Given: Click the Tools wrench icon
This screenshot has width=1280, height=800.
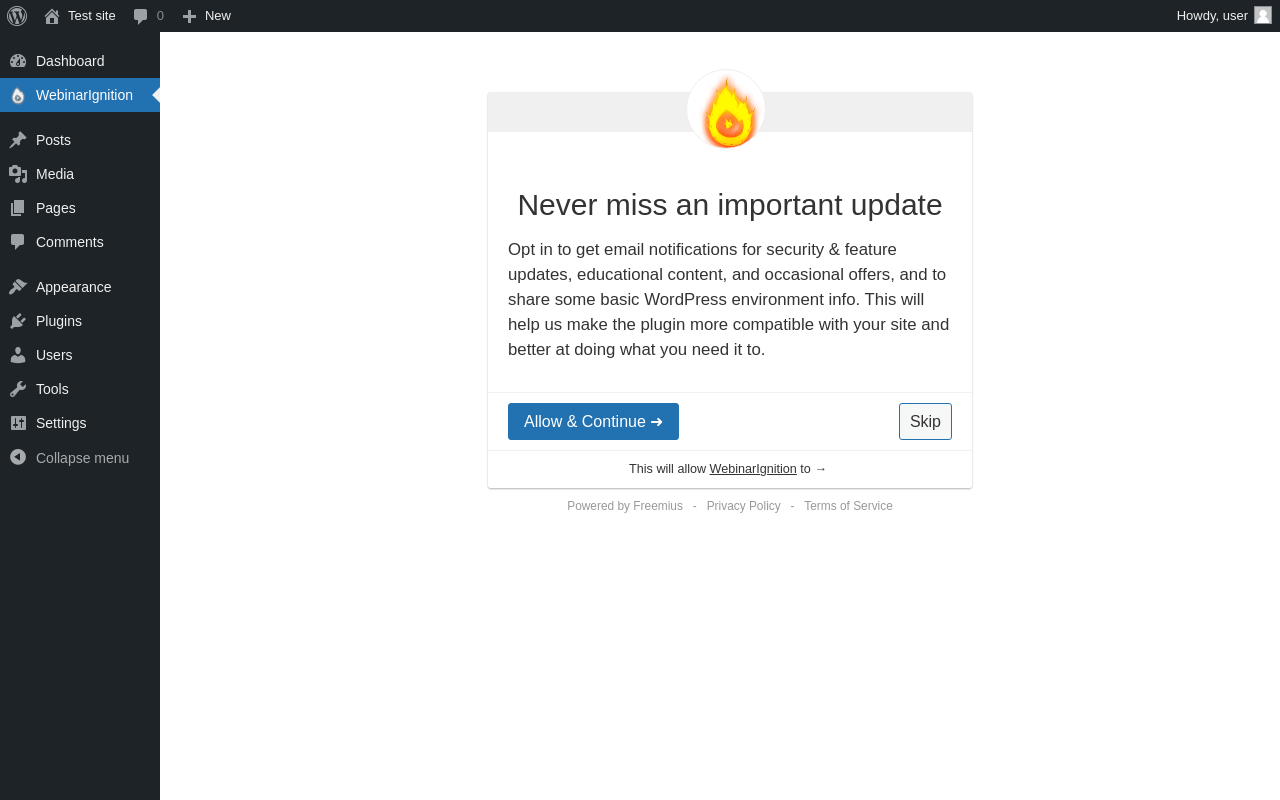Looking at the screenshot, I should pos(18,389).
